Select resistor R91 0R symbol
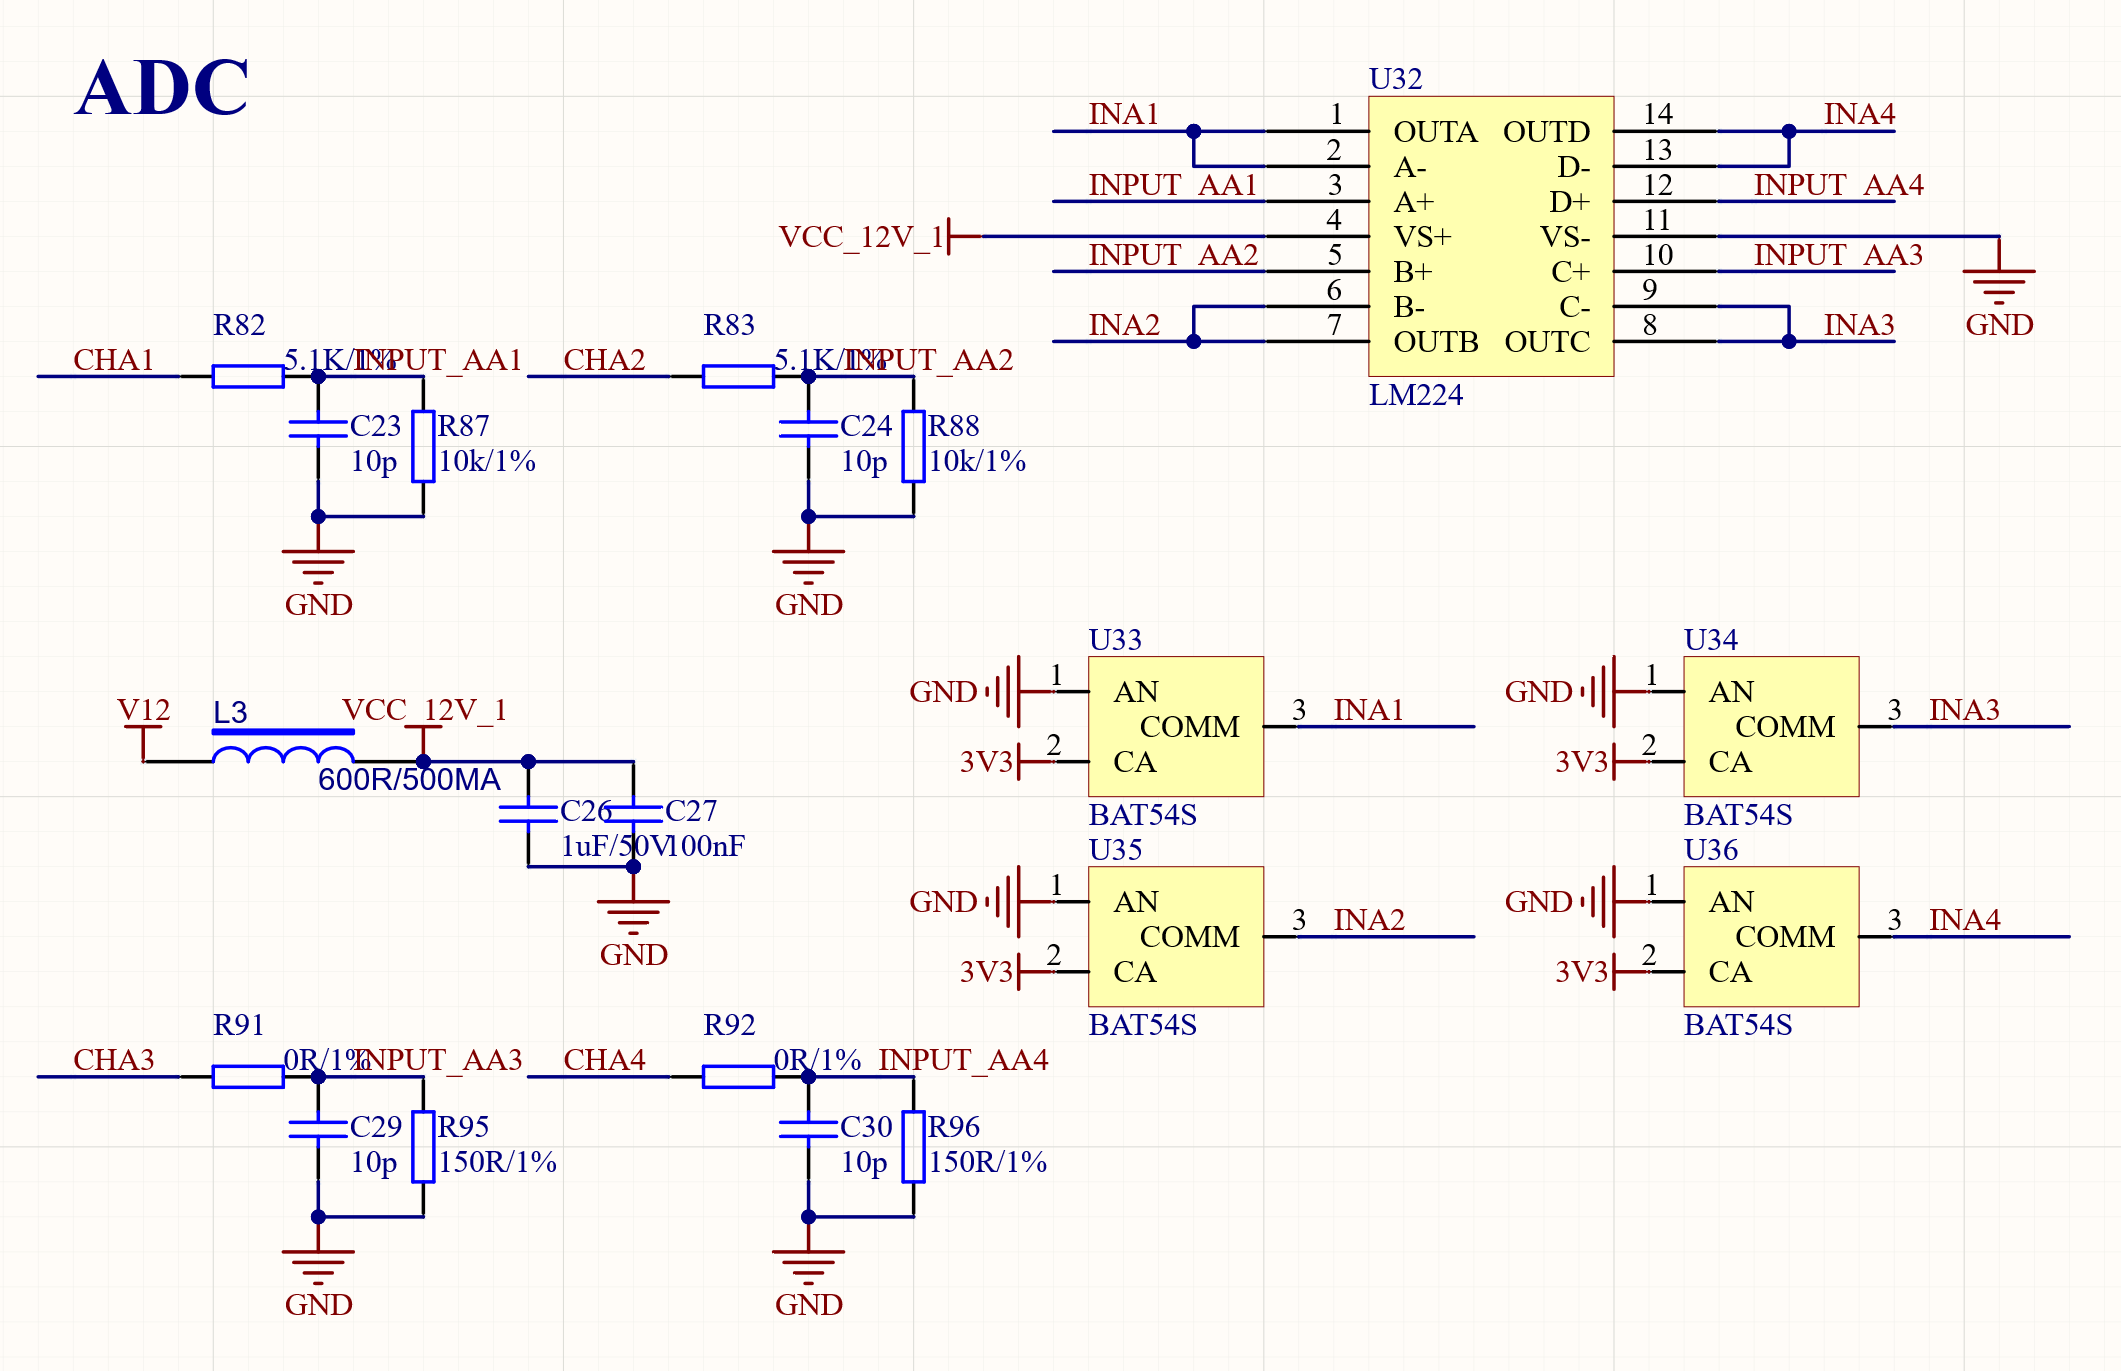The width and height of the screenshot is (2121, 1371). pos(248,1076)
